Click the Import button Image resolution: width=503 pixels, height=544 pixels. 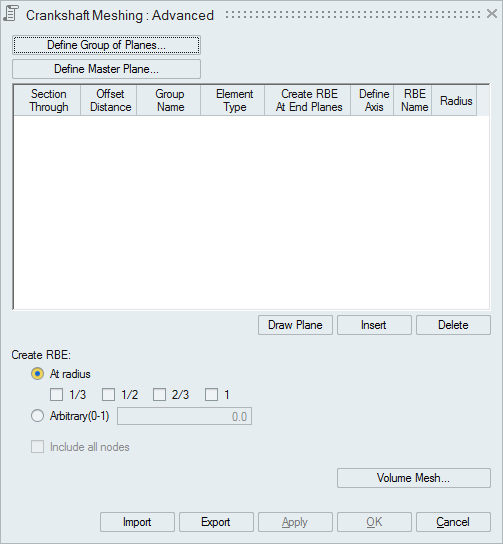pos(137,522)
